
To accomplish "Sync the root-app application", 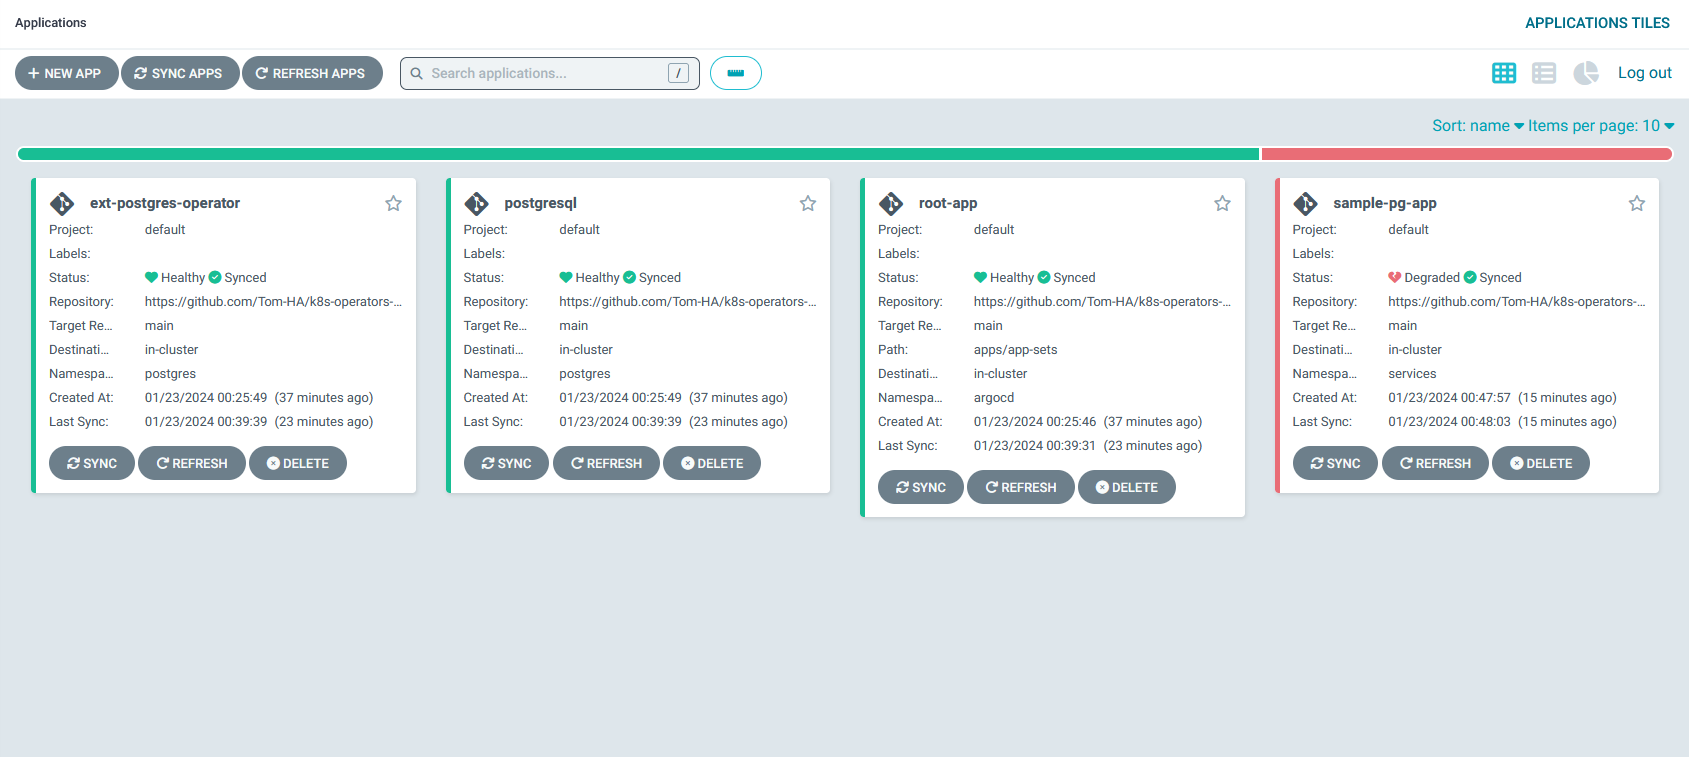I will (921, 487).
